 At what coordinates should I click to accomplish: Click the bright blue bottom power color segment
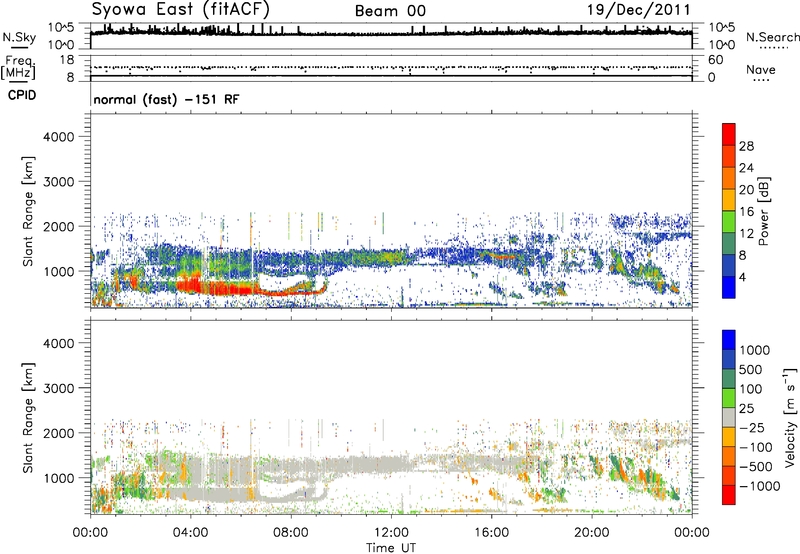[x=729, y=287]
